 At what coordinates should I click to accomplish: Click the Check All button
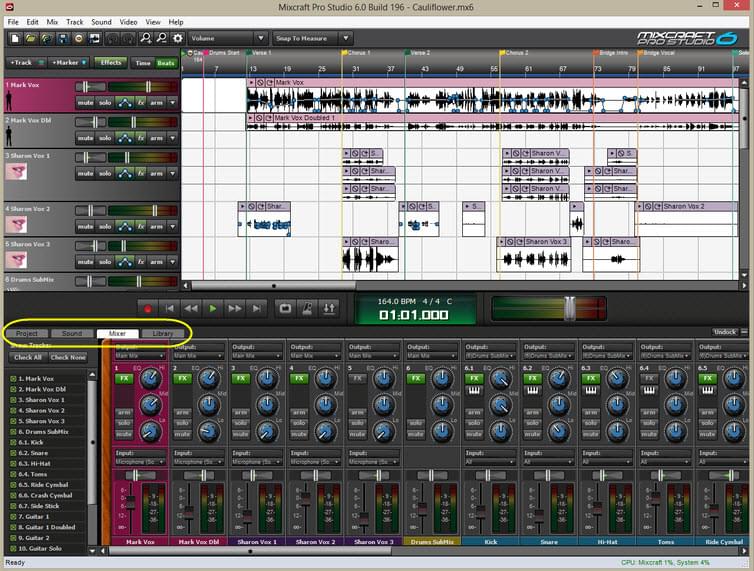[x=28, y=357]
